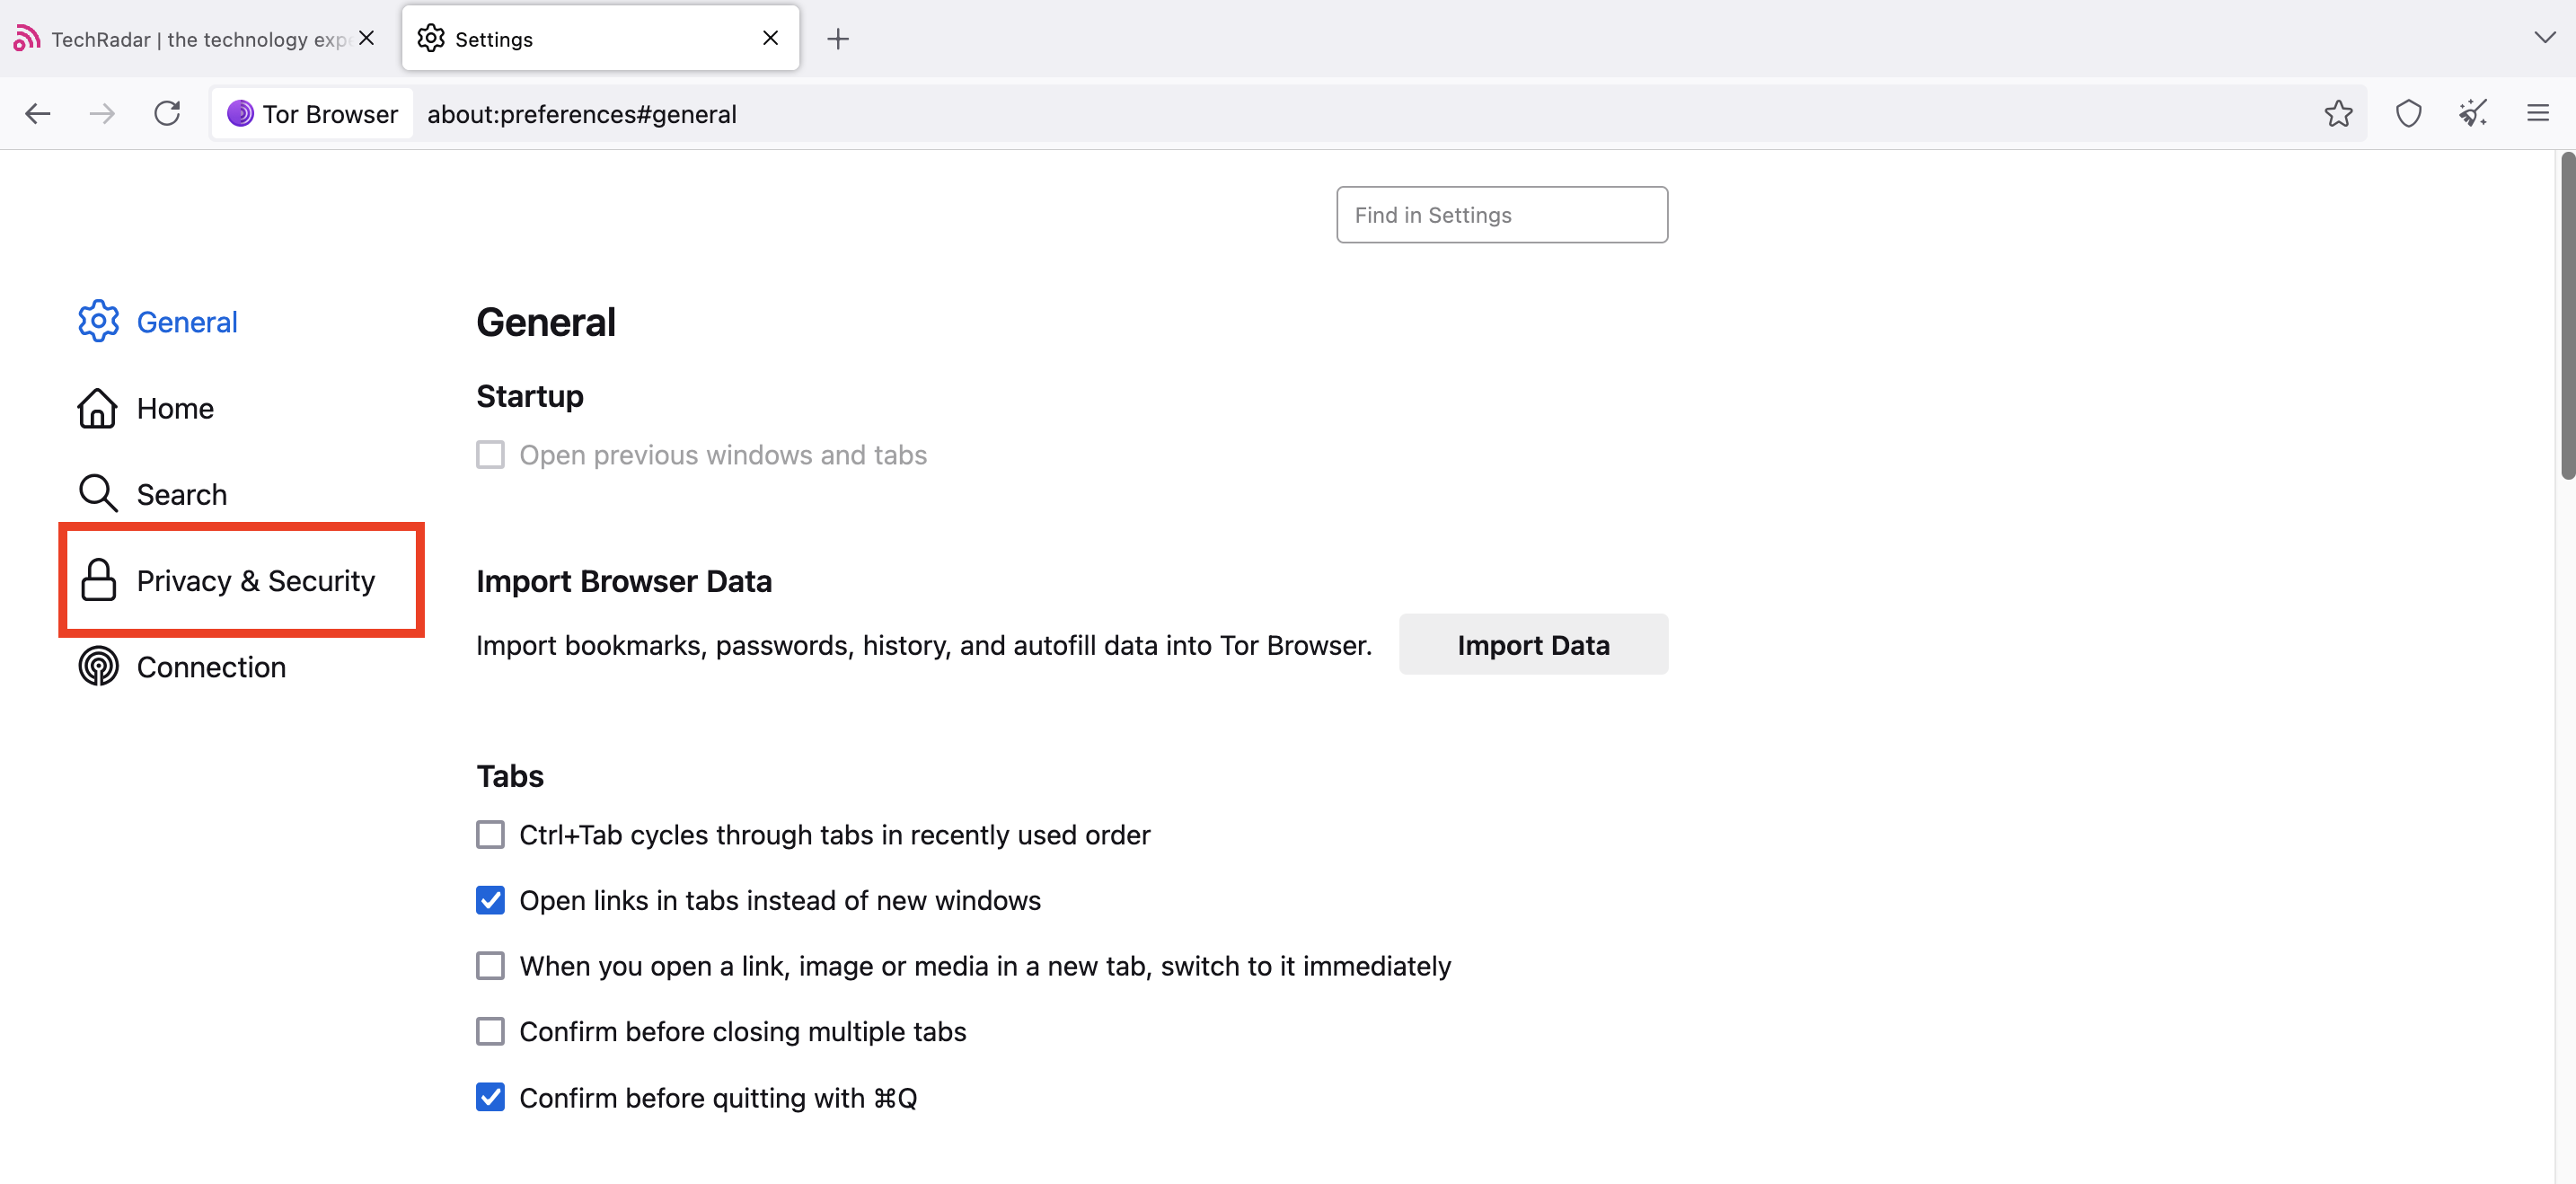This screenshot has height=1184, width=2576.
Task: Click the Import Browser Data heading
Action: click(x=624, y=581)
